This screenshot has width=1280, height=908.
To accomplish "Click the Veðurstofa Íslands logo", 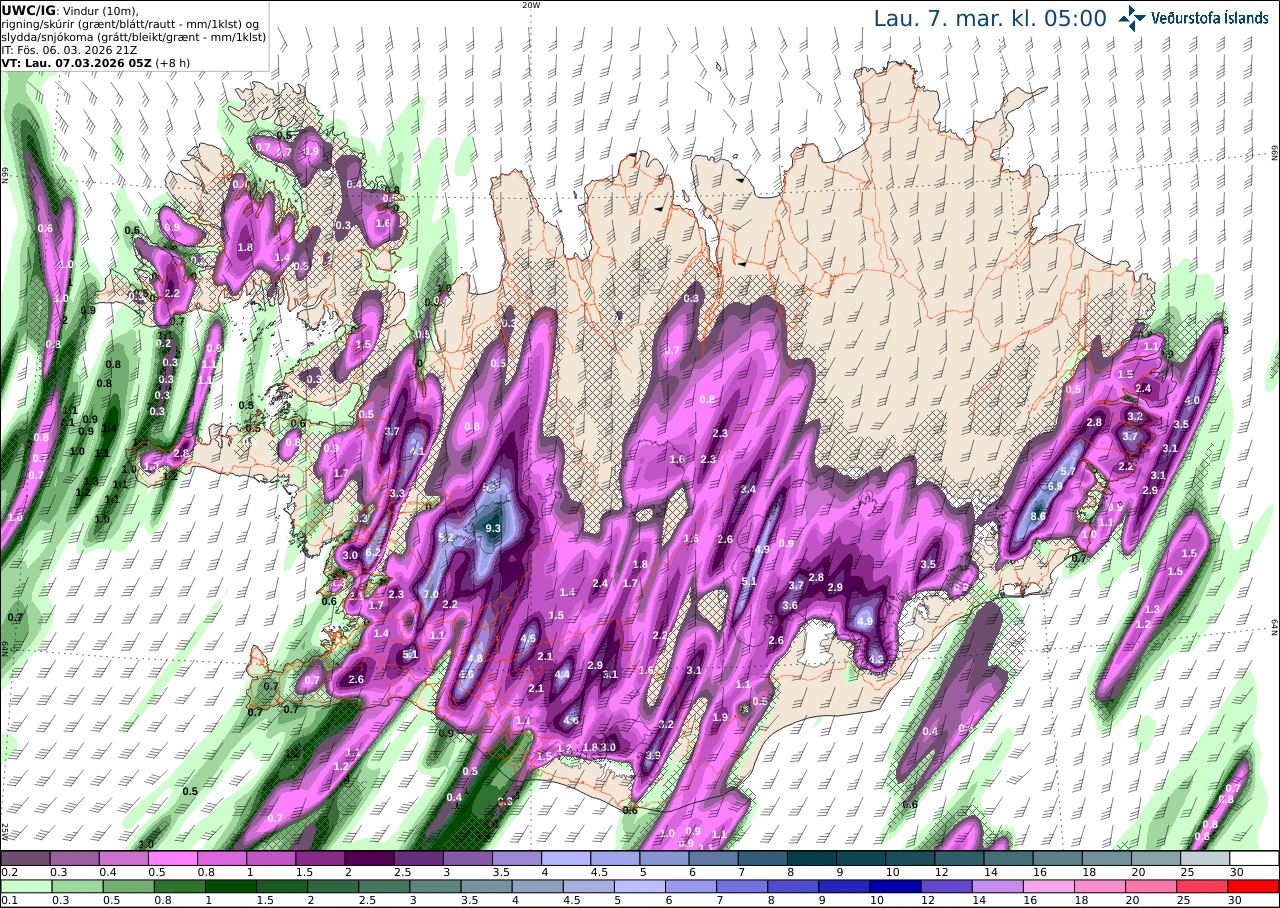I will 1193,17.
